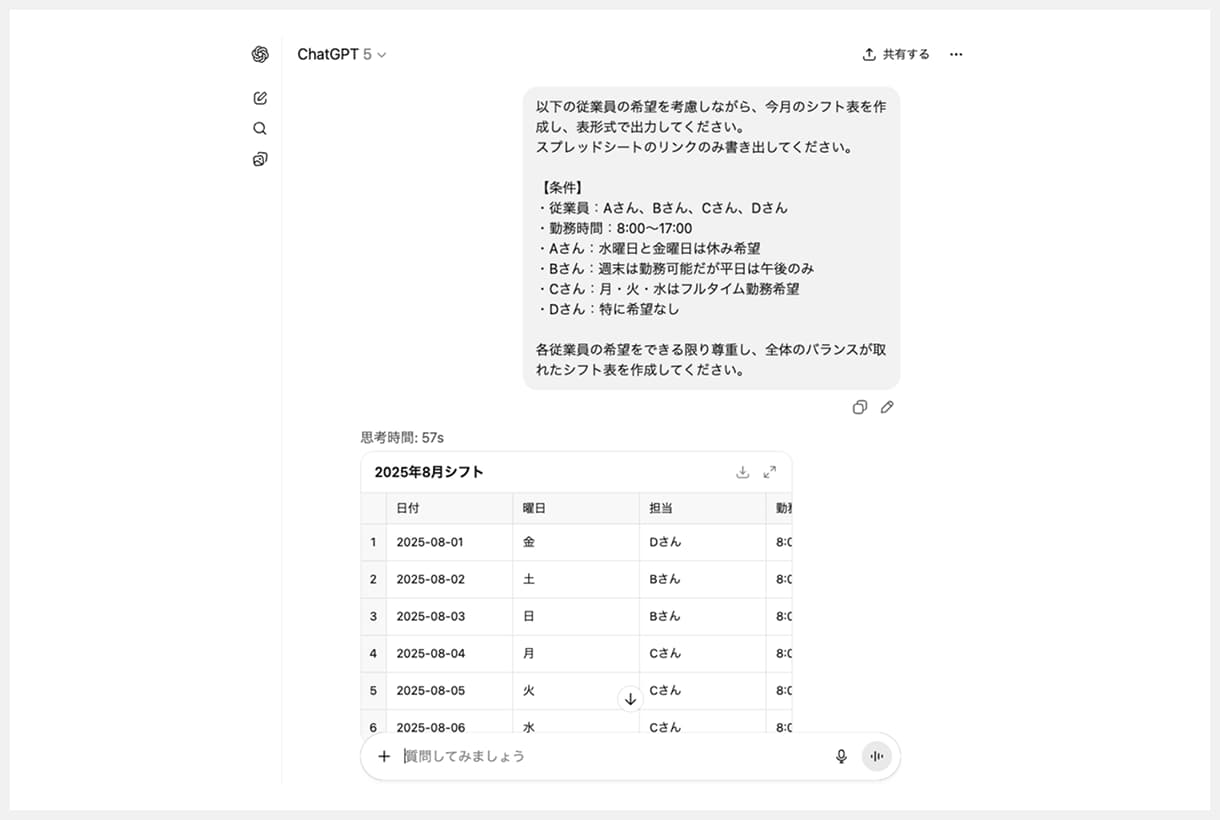Click the search icon in the sidebar
This screenshot has width=1220, height=820.
(x=260, y=128)
